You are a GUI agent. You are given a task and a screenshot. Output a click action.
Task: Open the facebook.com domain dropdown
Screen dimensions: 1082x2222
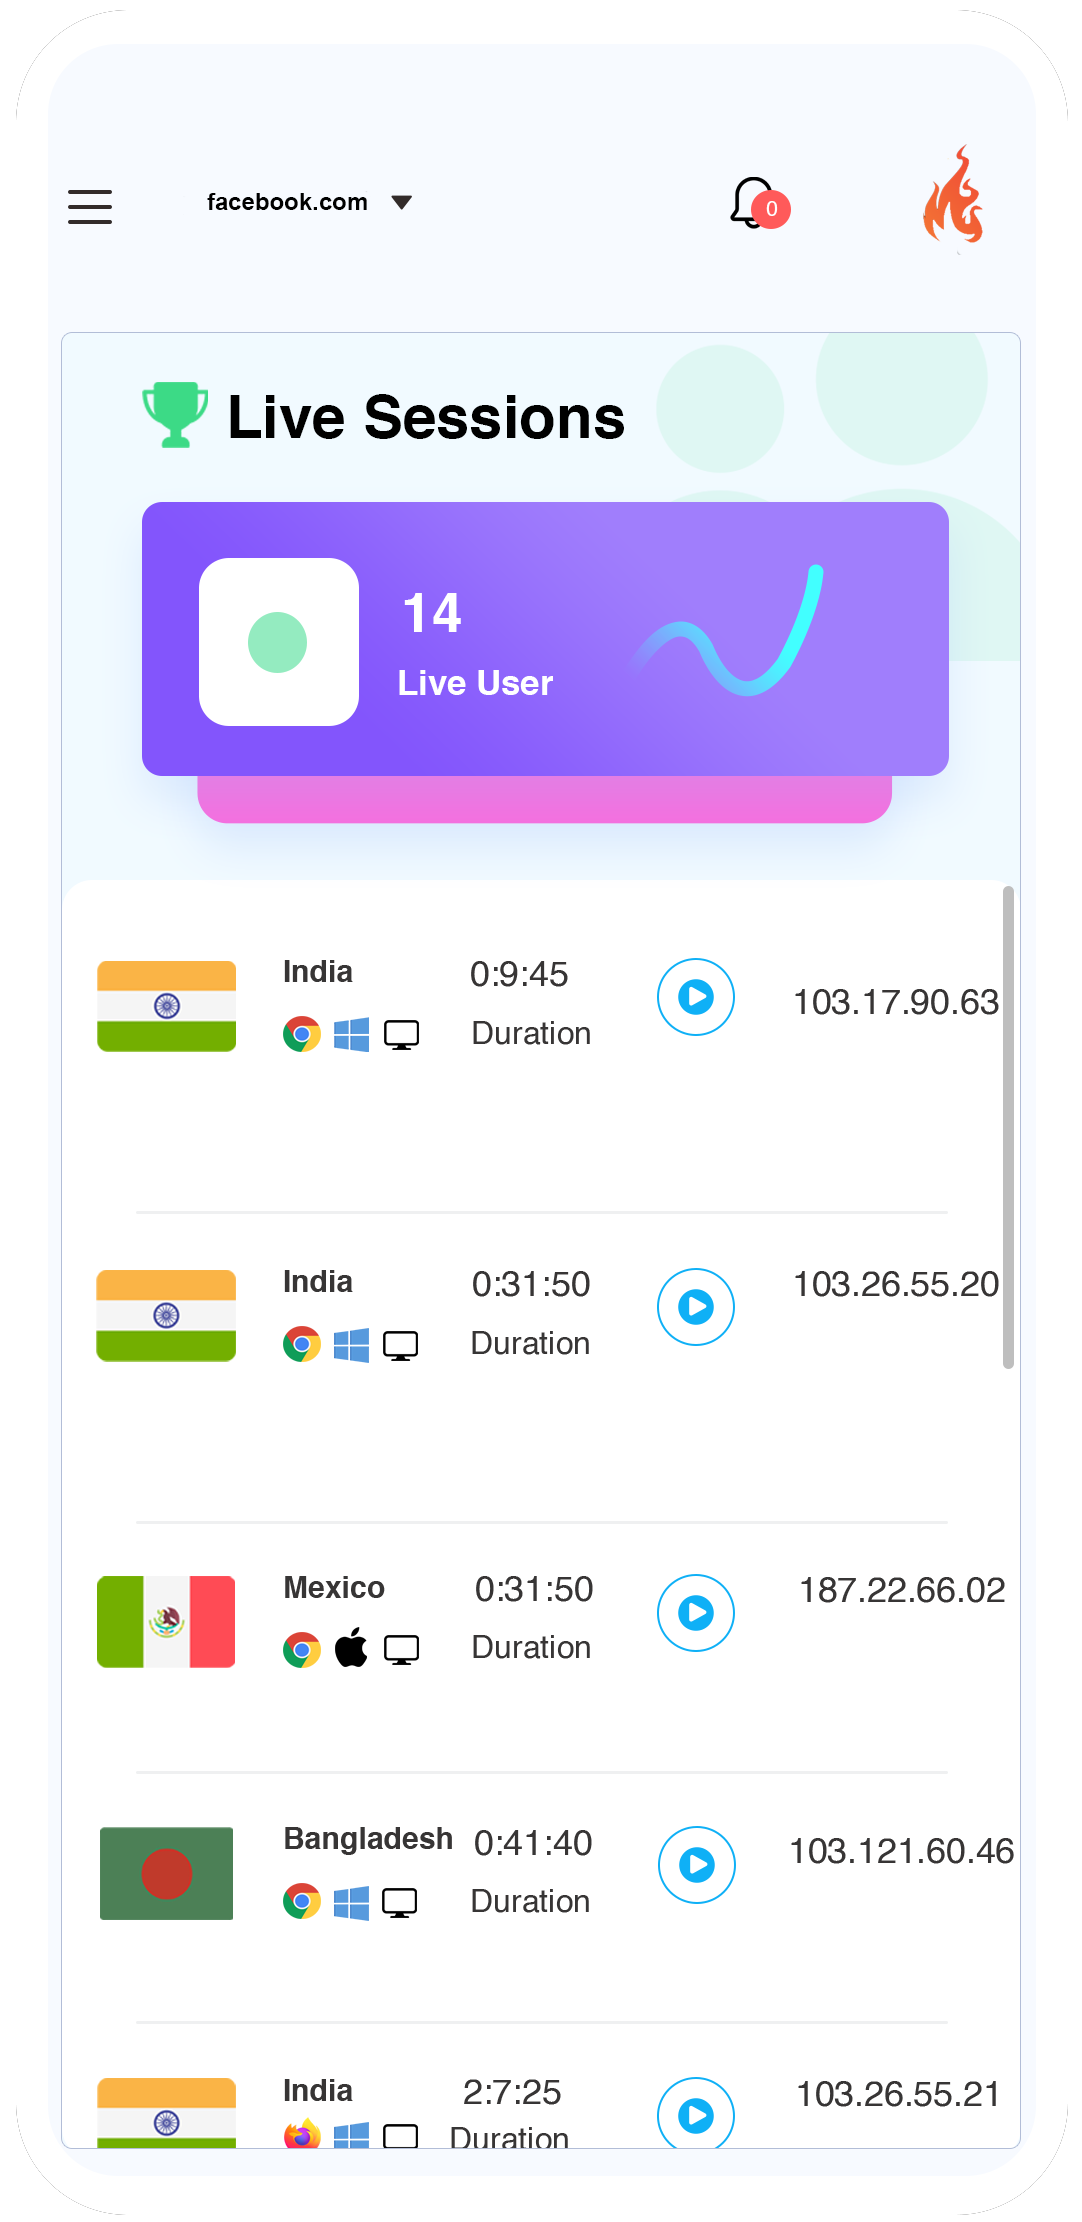pyautogui.click(x=287, y=201)
